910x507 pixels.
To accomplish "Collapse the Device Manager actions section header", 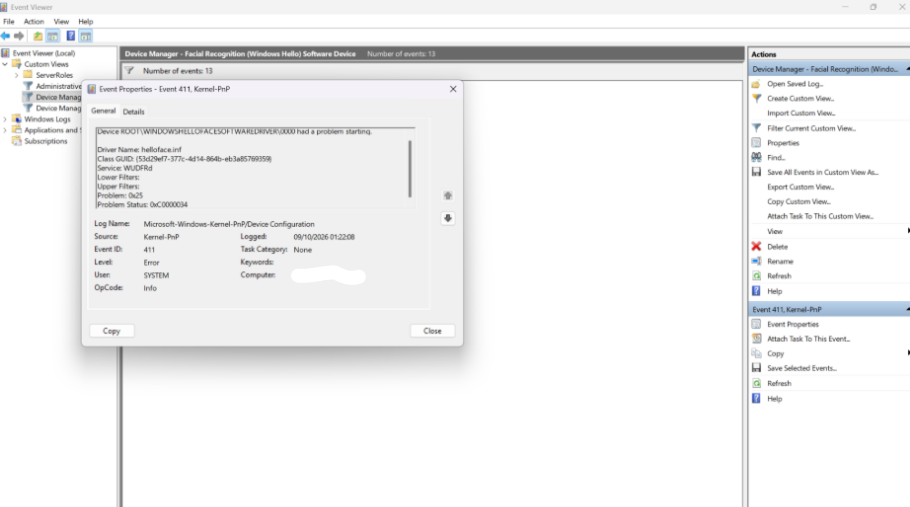I will point(907,69).
